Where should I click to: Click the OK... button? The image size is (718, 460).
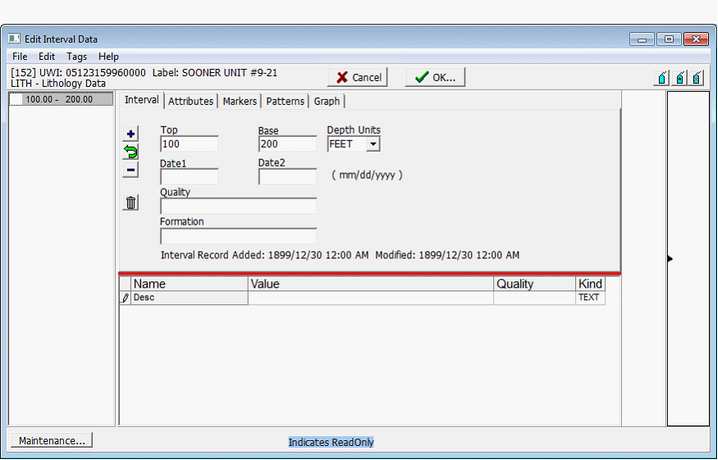[x=435, y=77]
